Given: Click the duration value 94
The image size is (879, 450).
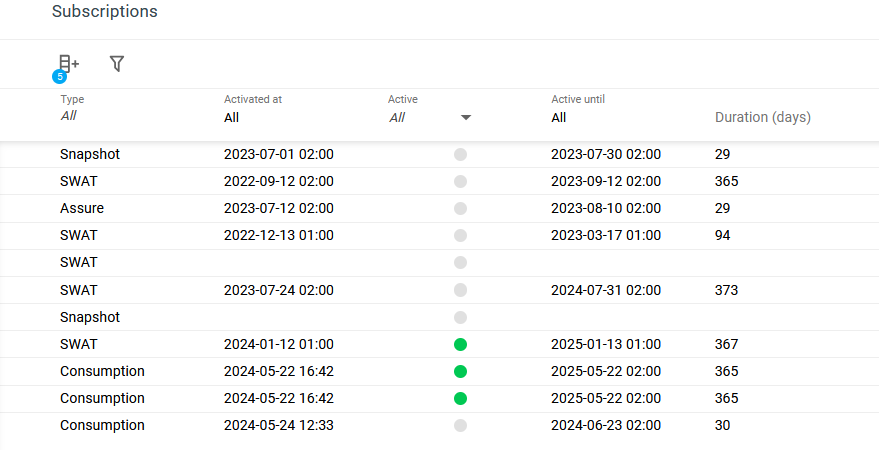Looking at the screenshot, I should pyautogui.click(x=722, y=236).
